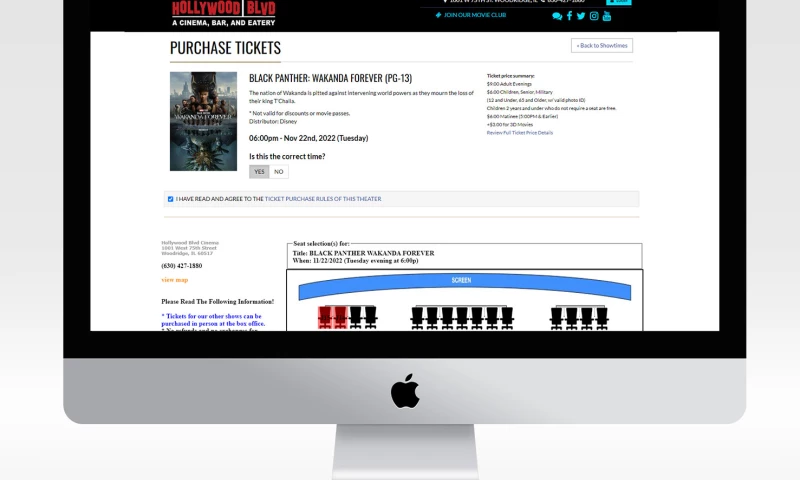The image size is (800, 480).
Task: Click the phone number (630) 427-1880
Action: click(182, 266)
